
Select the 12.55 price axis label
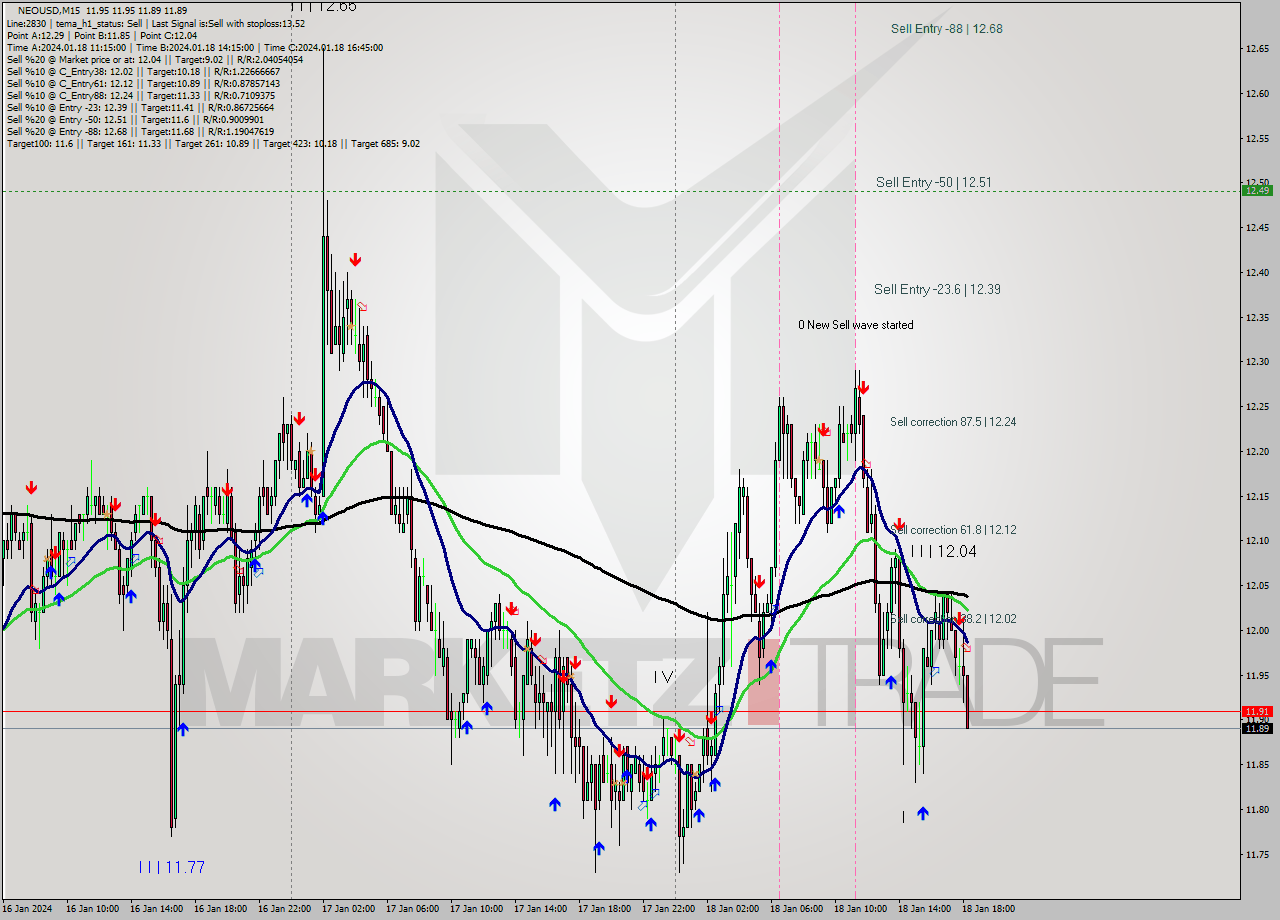coord(1256,138)
